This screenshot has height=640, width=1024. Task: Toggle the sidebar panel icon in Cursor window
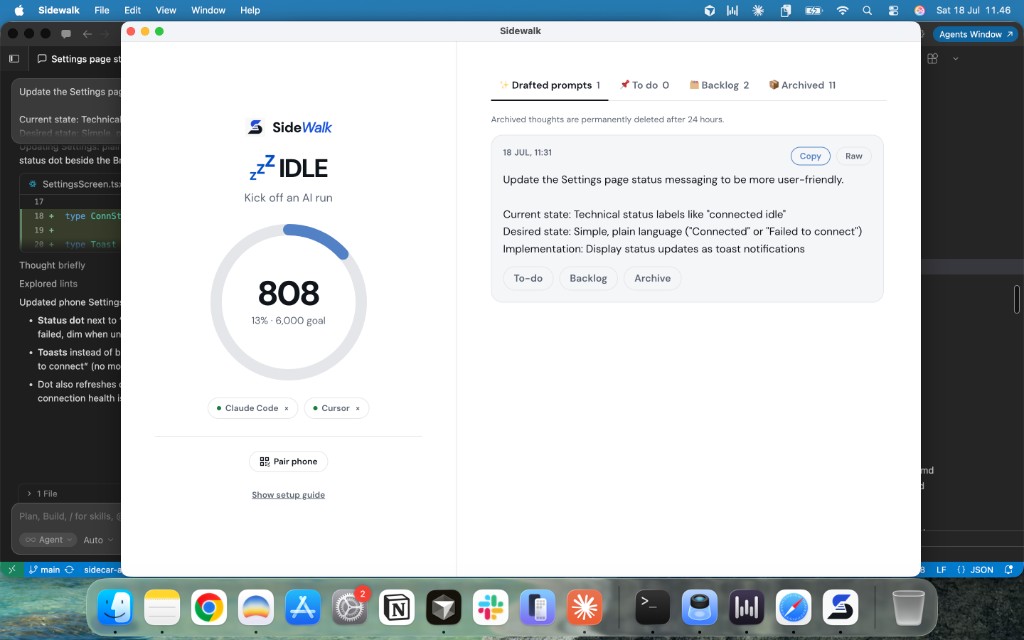pyautogui.click(x=14, y=59)
